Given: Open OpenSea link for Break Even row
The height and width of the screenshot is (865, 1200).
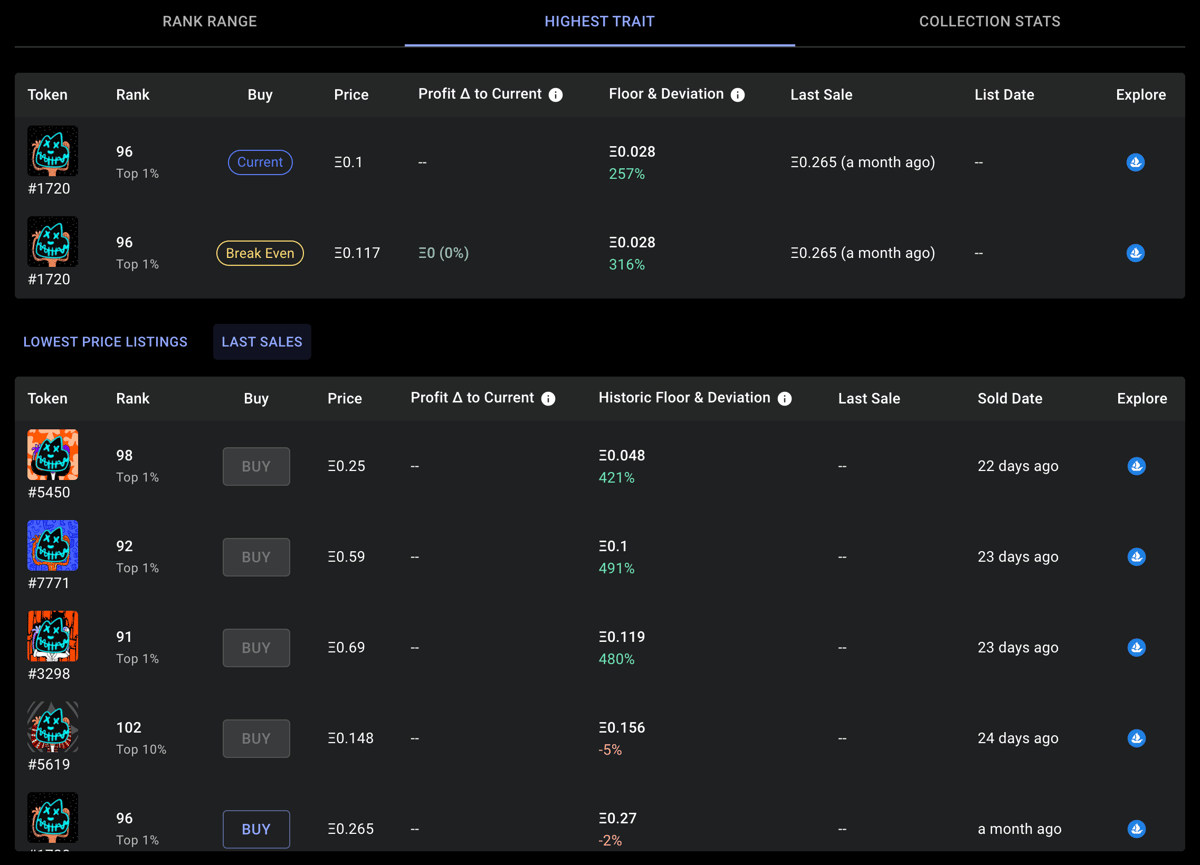Looking at the screenshot, I should [1135, 253].
